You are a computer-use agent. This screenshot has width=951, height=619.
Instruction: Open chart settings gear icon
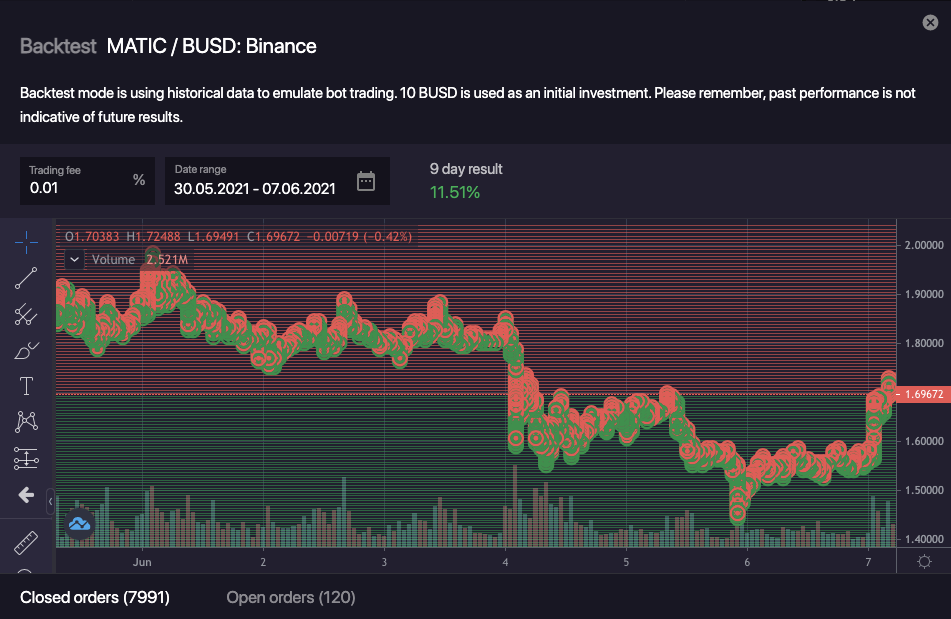[x=924, y=561]
